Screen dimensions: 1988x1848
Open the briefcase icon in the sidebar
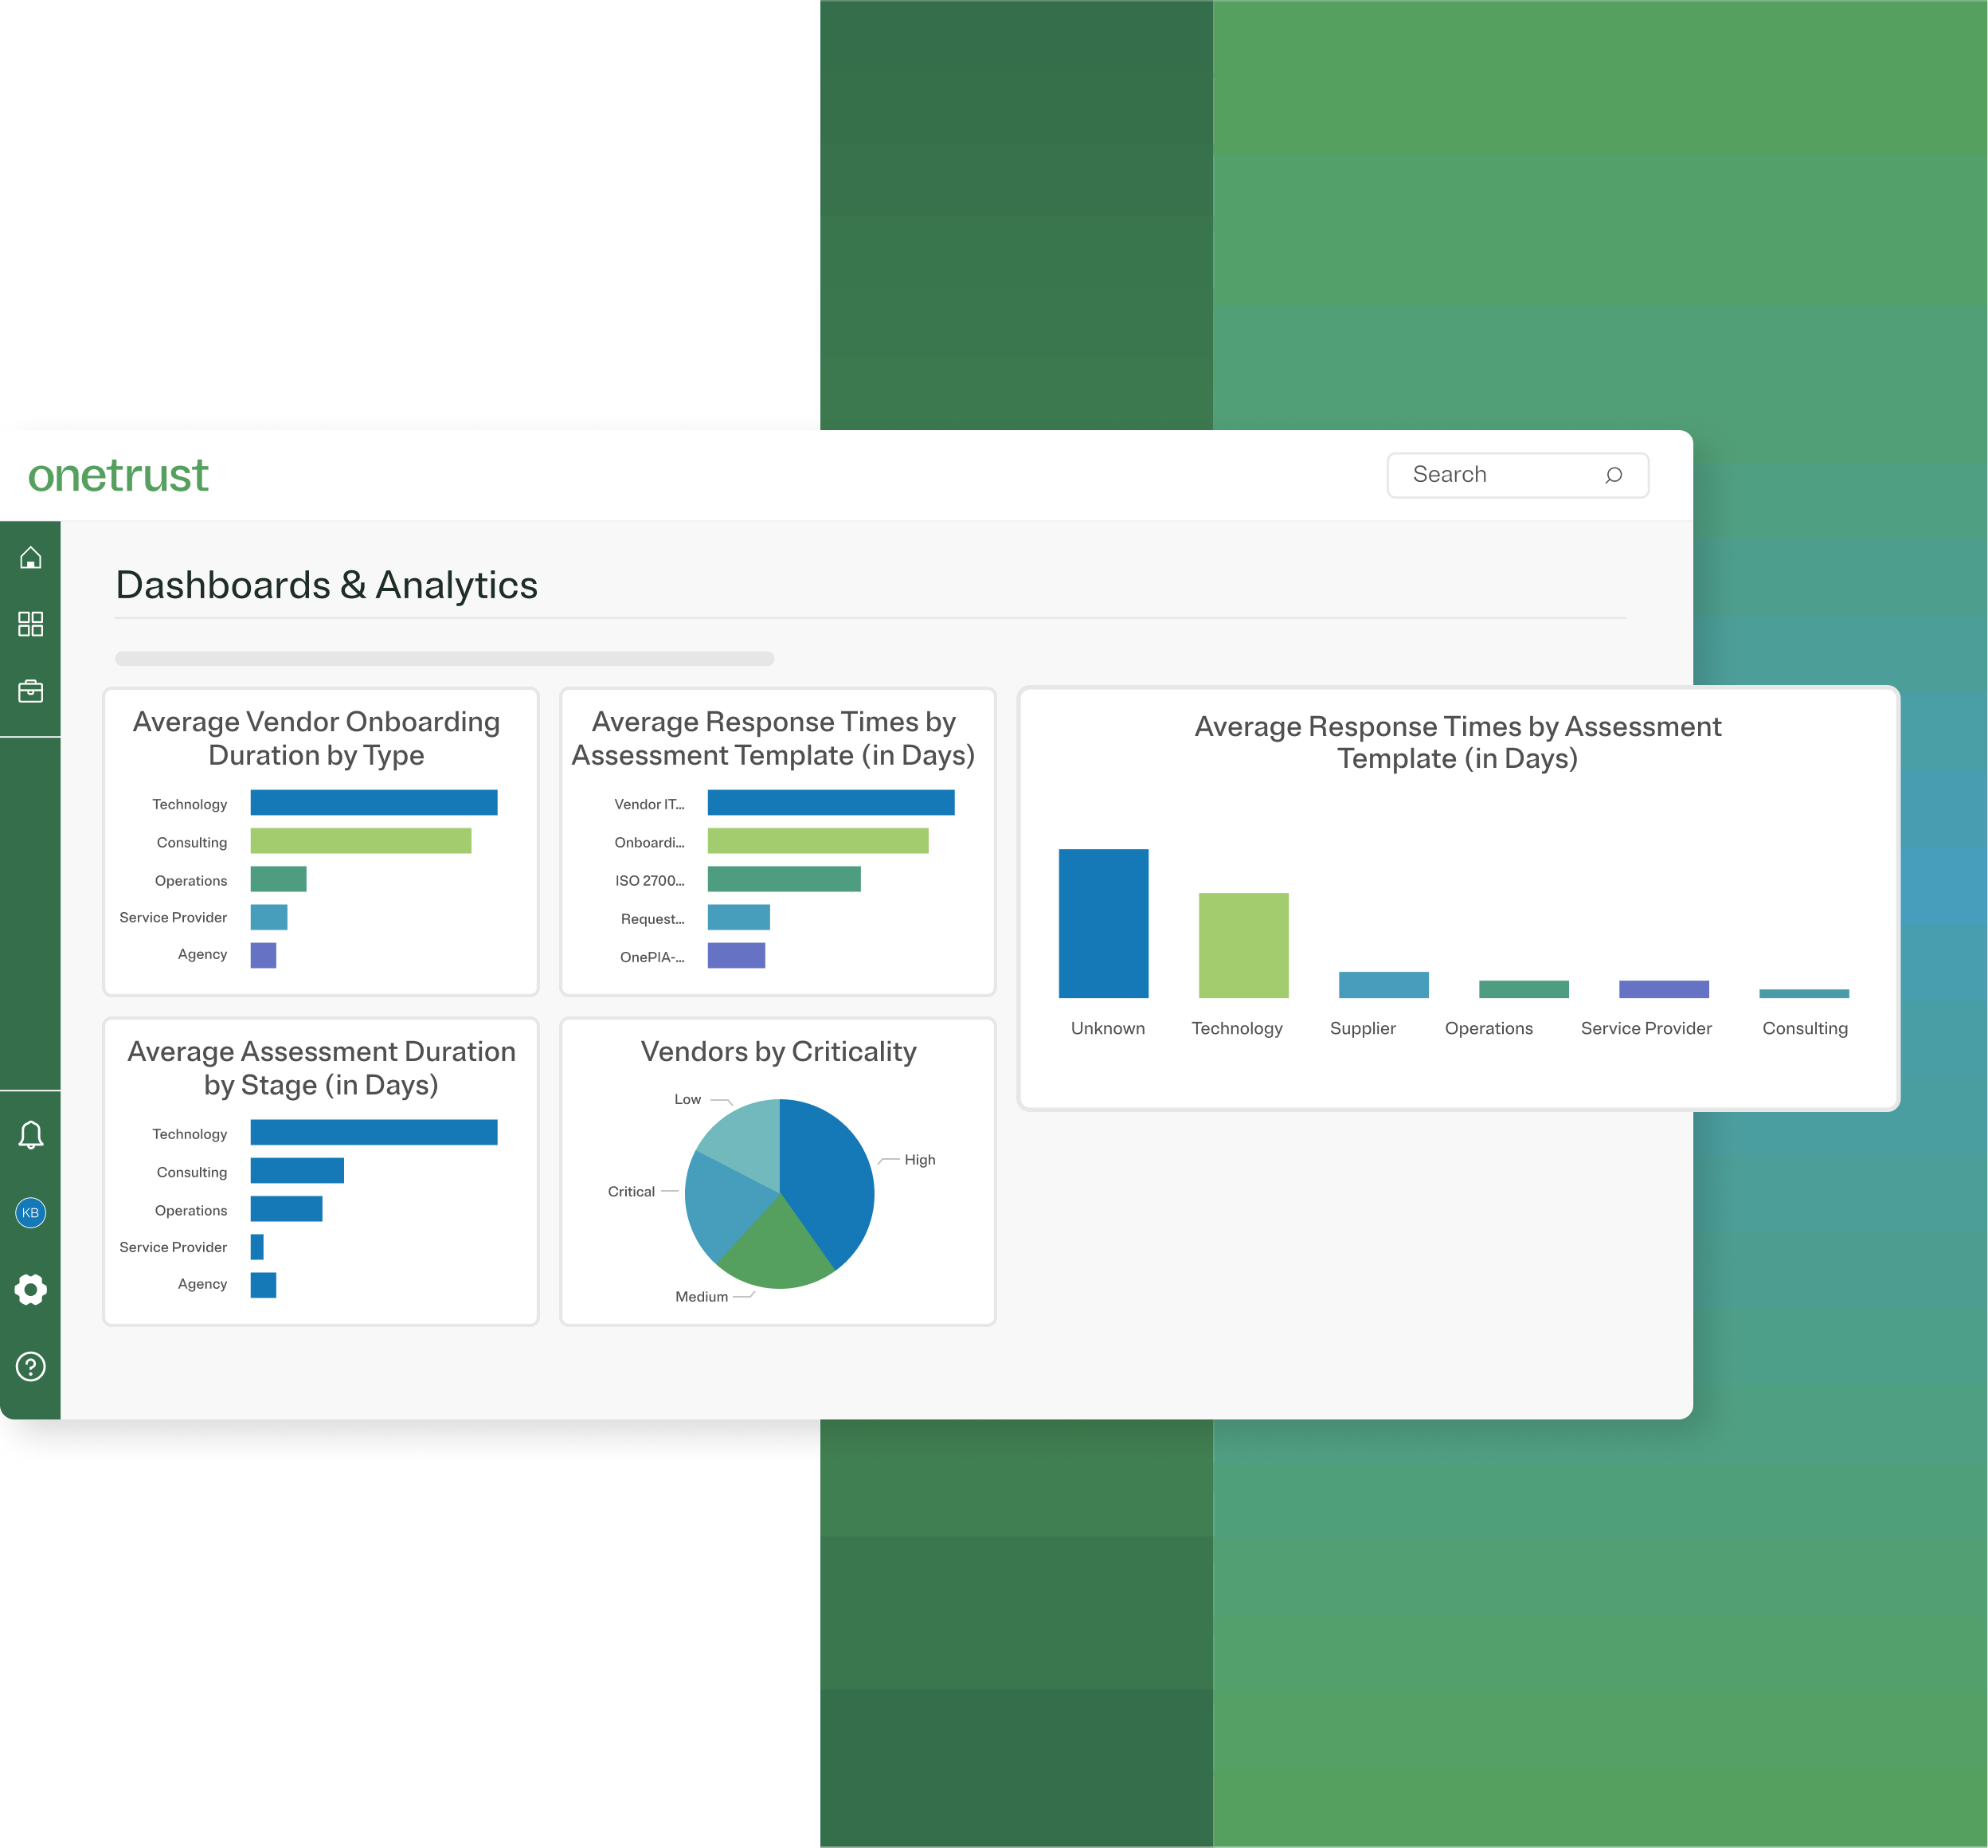[31, 690]
